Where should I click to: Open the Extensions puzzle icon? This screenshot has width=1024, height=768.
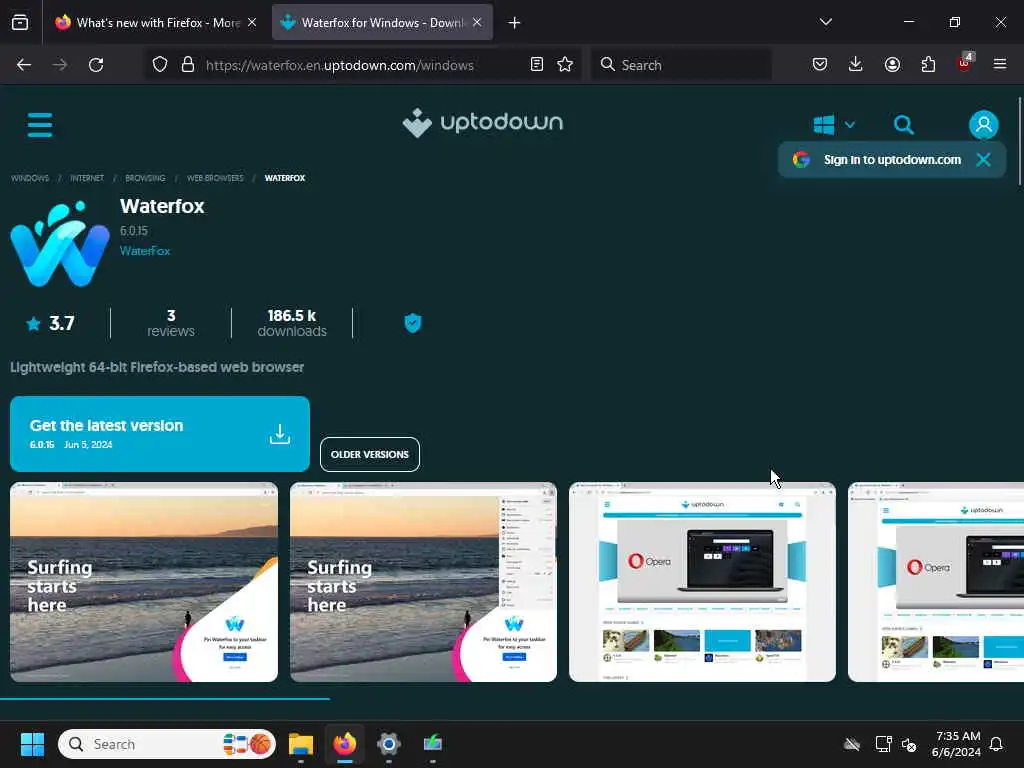click(928, 65)
